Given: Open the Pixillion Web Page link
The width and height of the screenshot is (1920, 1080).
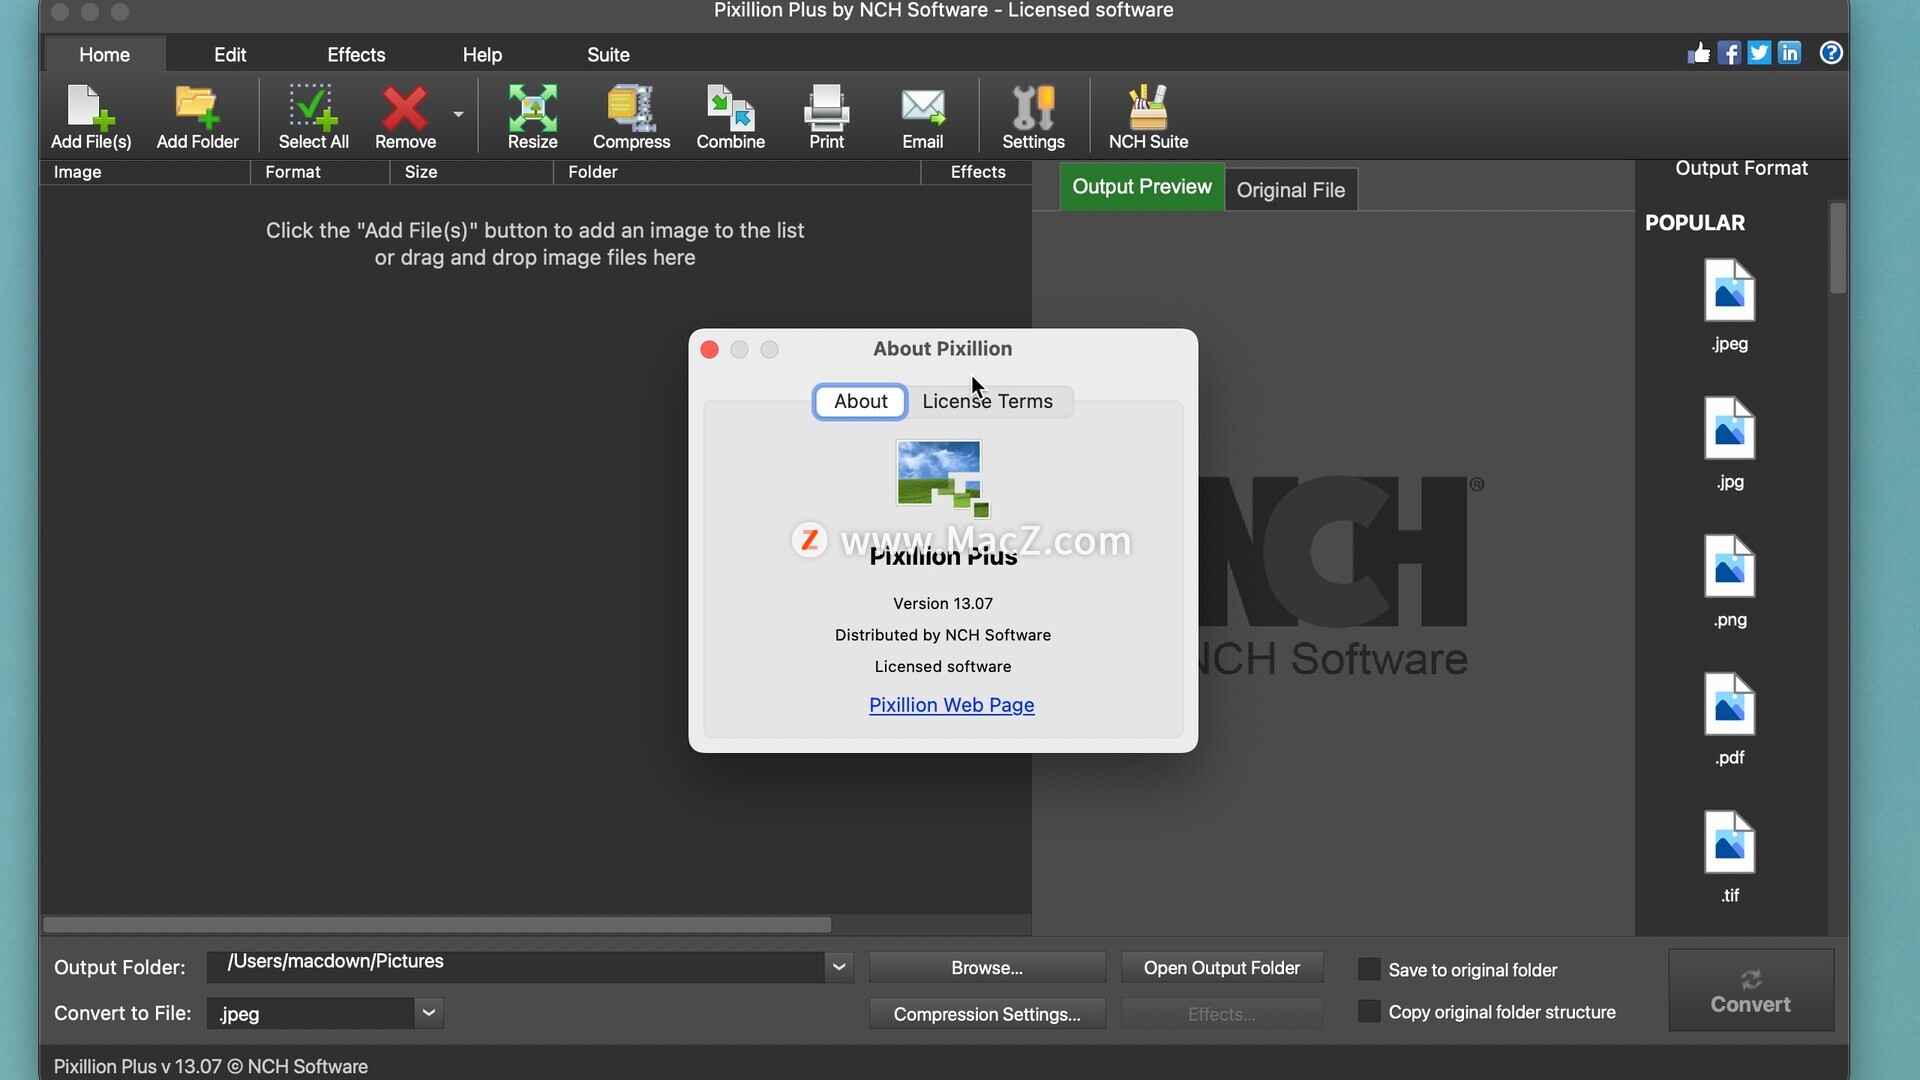Looking at the screenshot, I should click(x=951, y=705).
